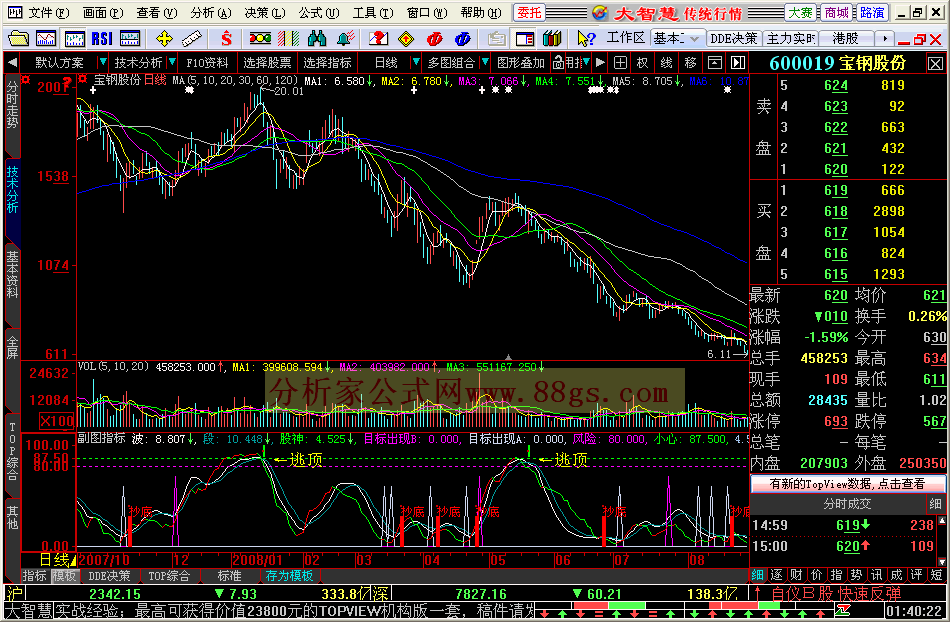950x622 pixels.
Task: Click the 存为模板 bottom tab
Action: (x=289, y=576)
